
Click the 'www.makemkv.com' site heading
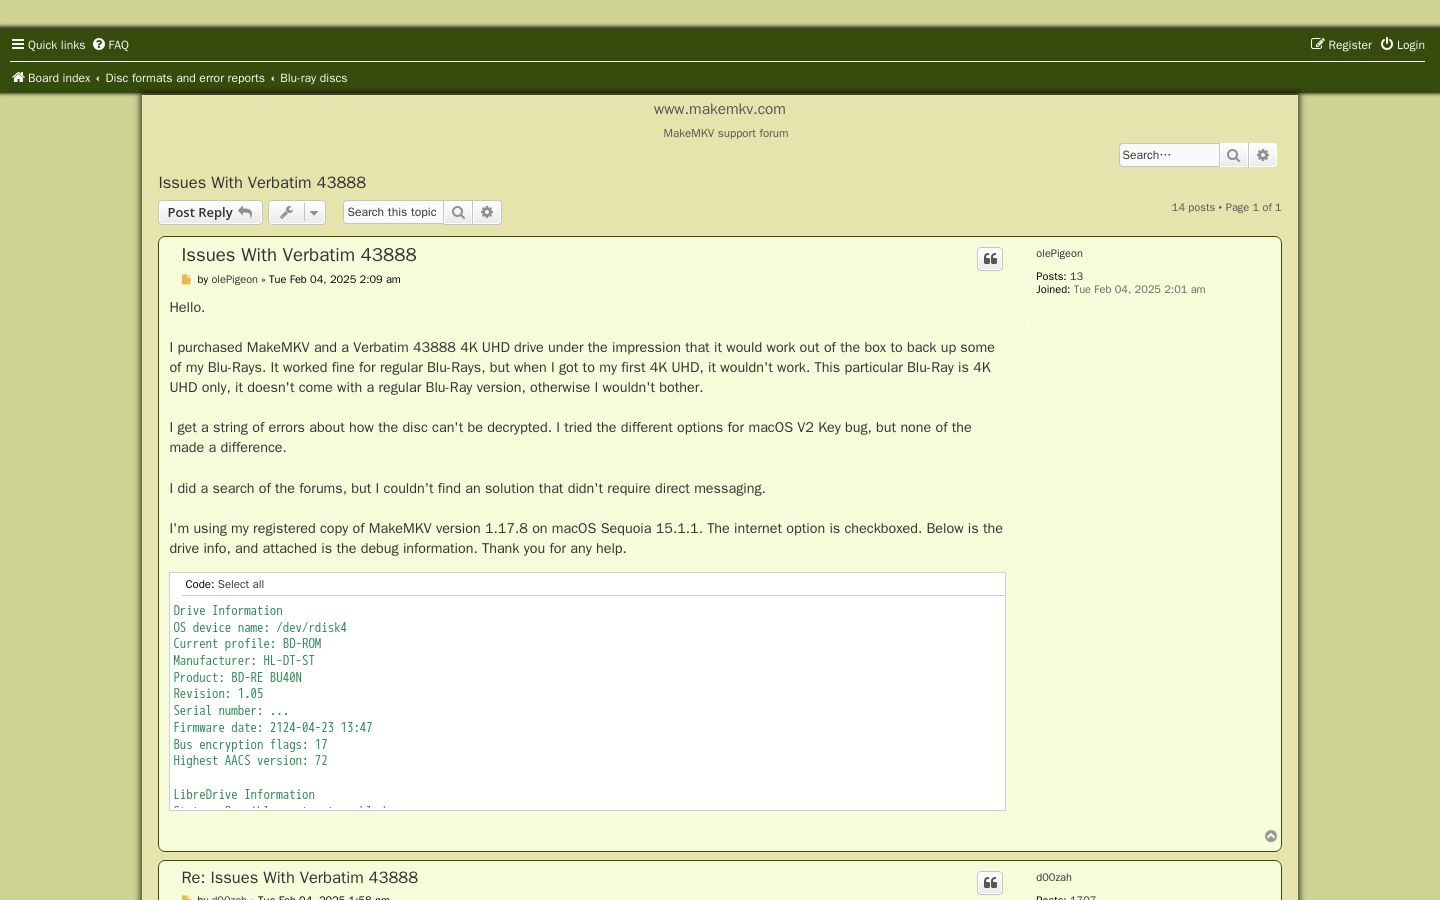point(720,109)
